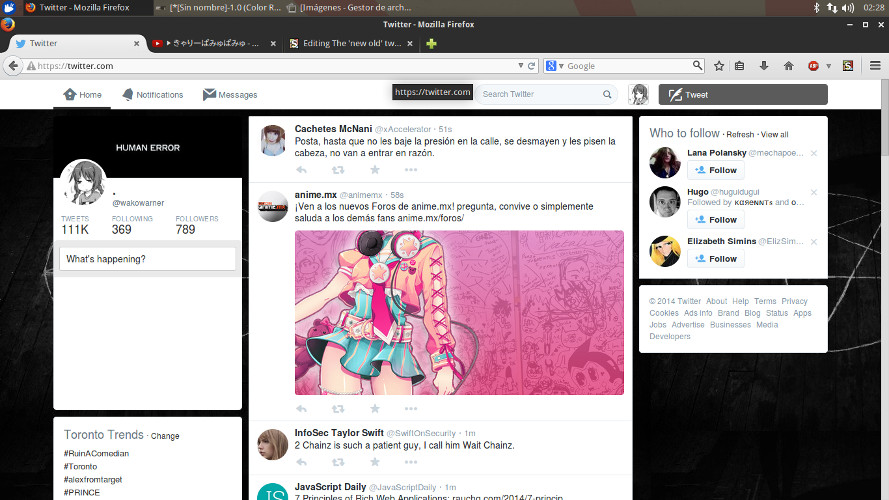Favorite InfoSec Taylor Swift's tweet

(x=375, y=462)
